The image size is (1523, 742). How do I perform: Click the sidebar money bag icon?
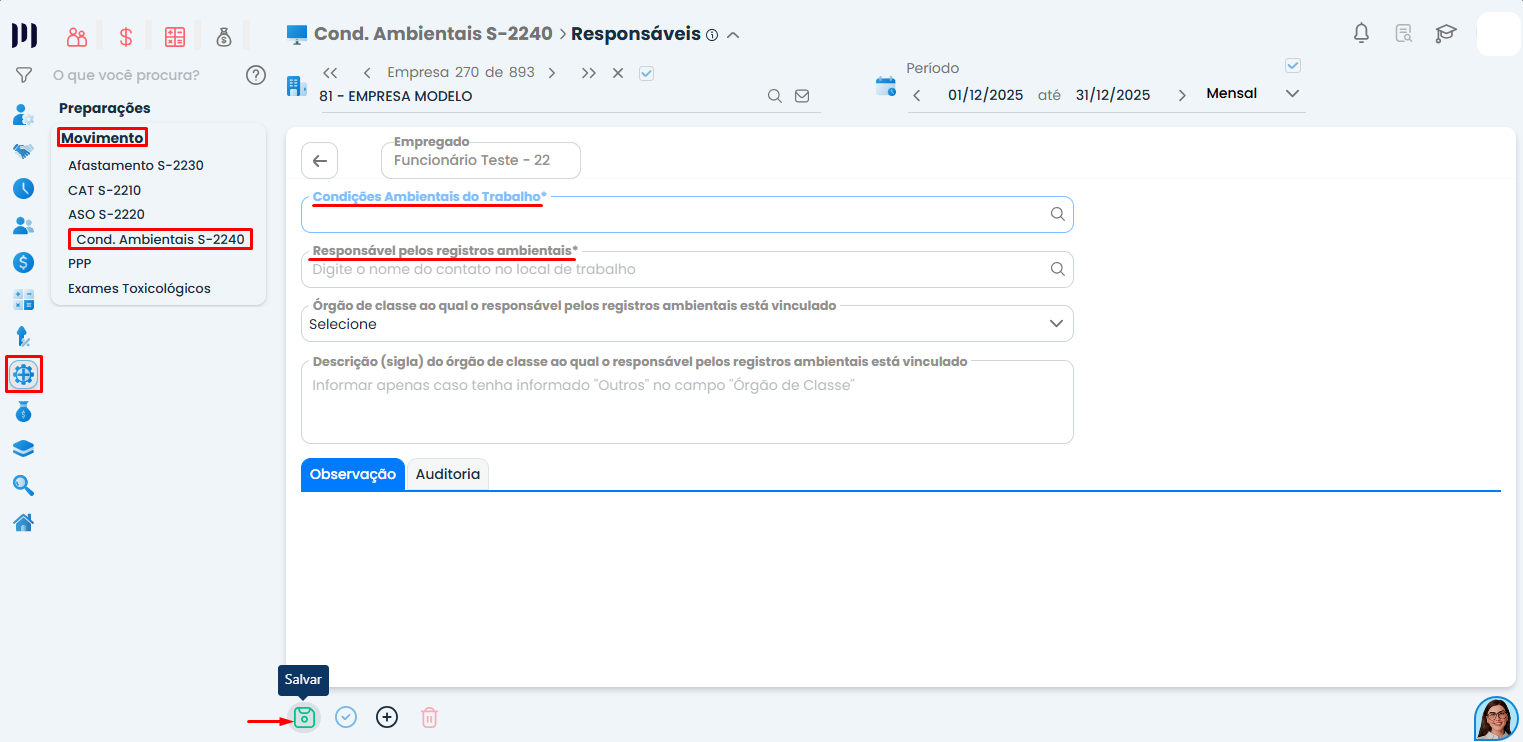23,411
